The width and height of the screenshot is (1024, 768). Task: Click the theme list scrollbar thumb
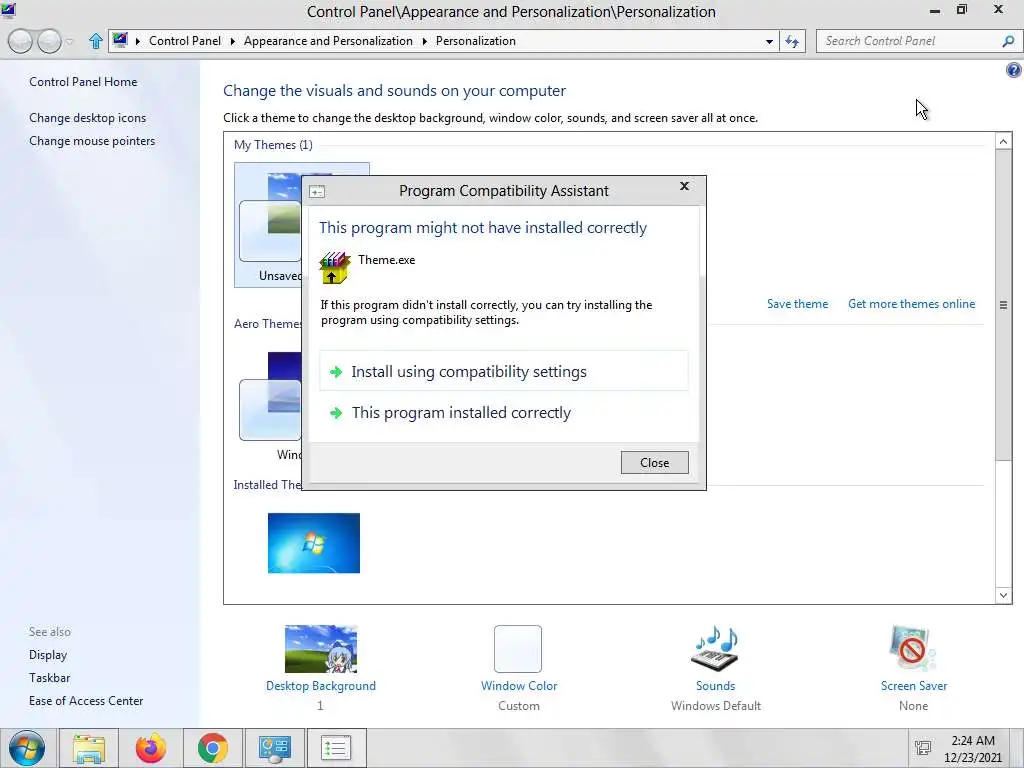1004,305
